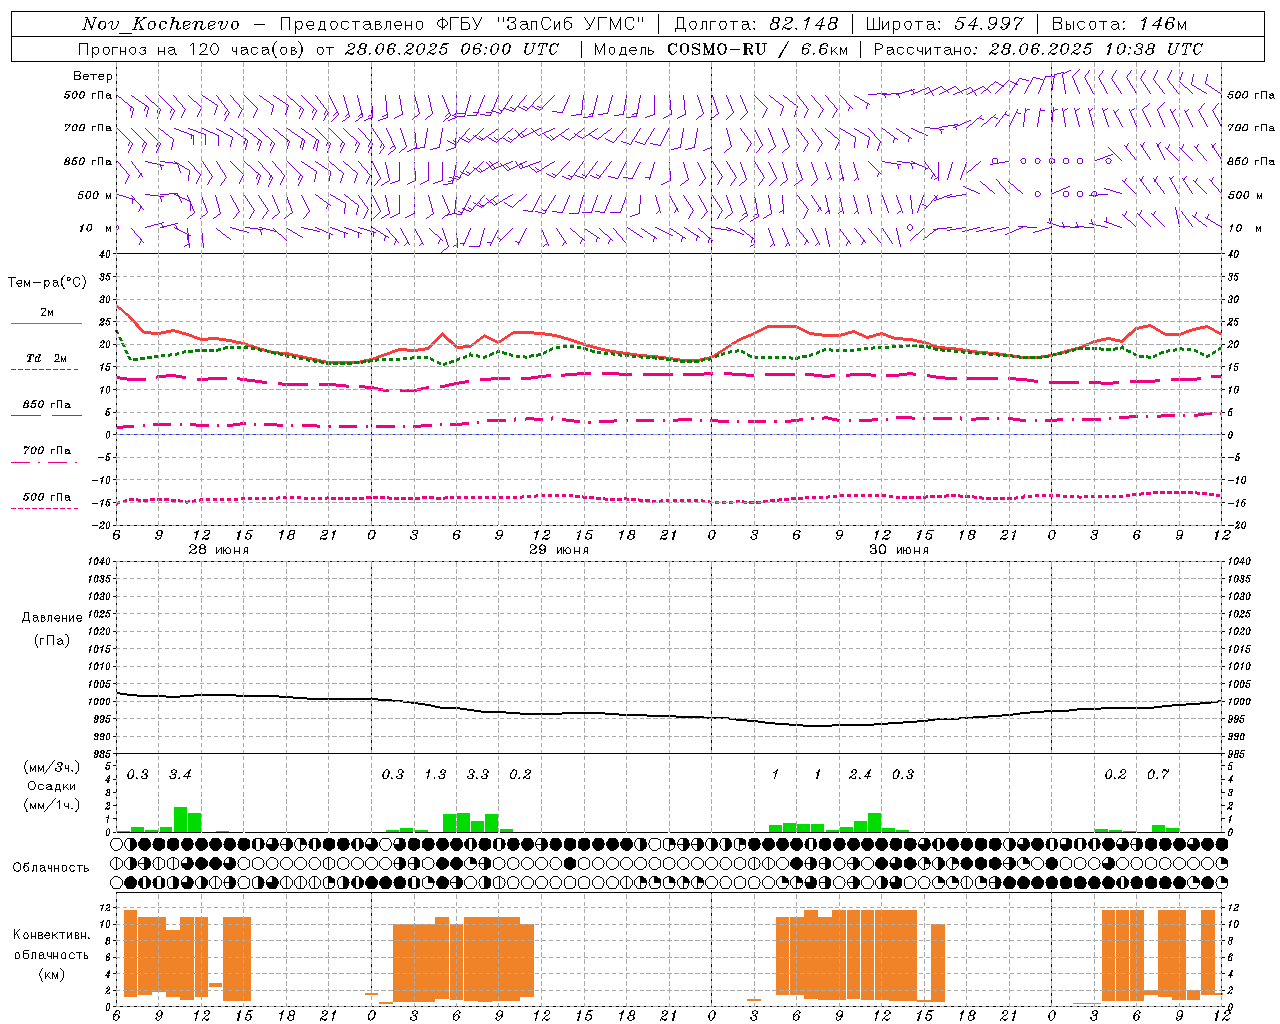Click '850 гПа' in temperature legend
The width and height of the screenshot is (1280, 1024).
pyautogui.click(x=47, y=405)
